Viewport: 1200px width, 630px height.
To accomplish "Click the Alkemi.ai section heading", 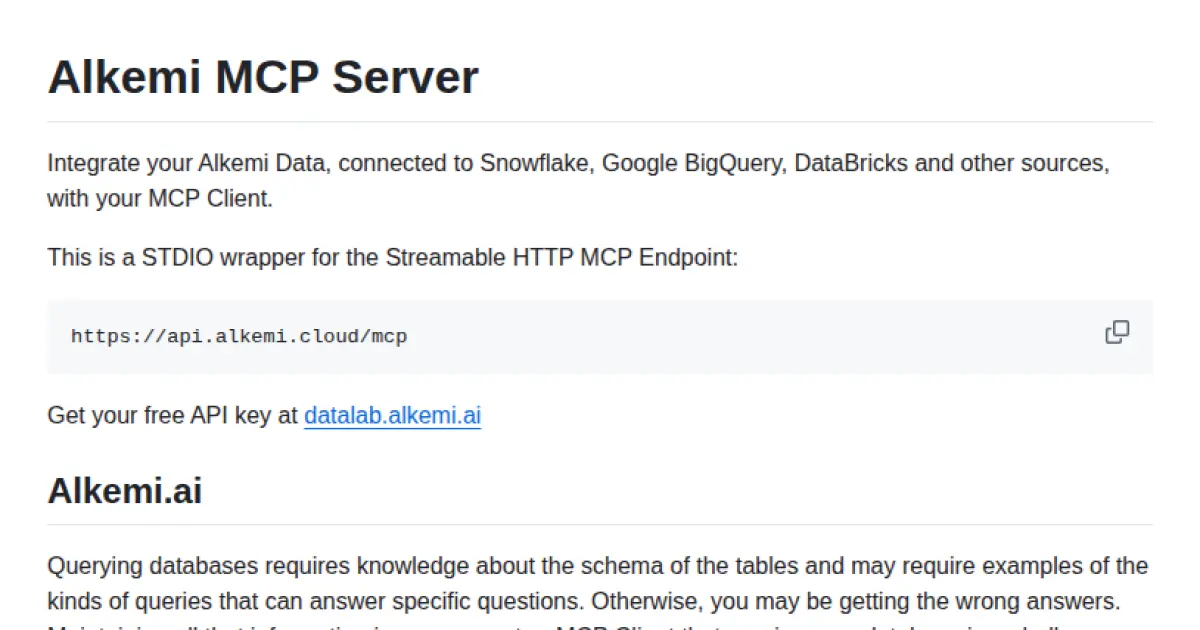I will tap(124, 491).
